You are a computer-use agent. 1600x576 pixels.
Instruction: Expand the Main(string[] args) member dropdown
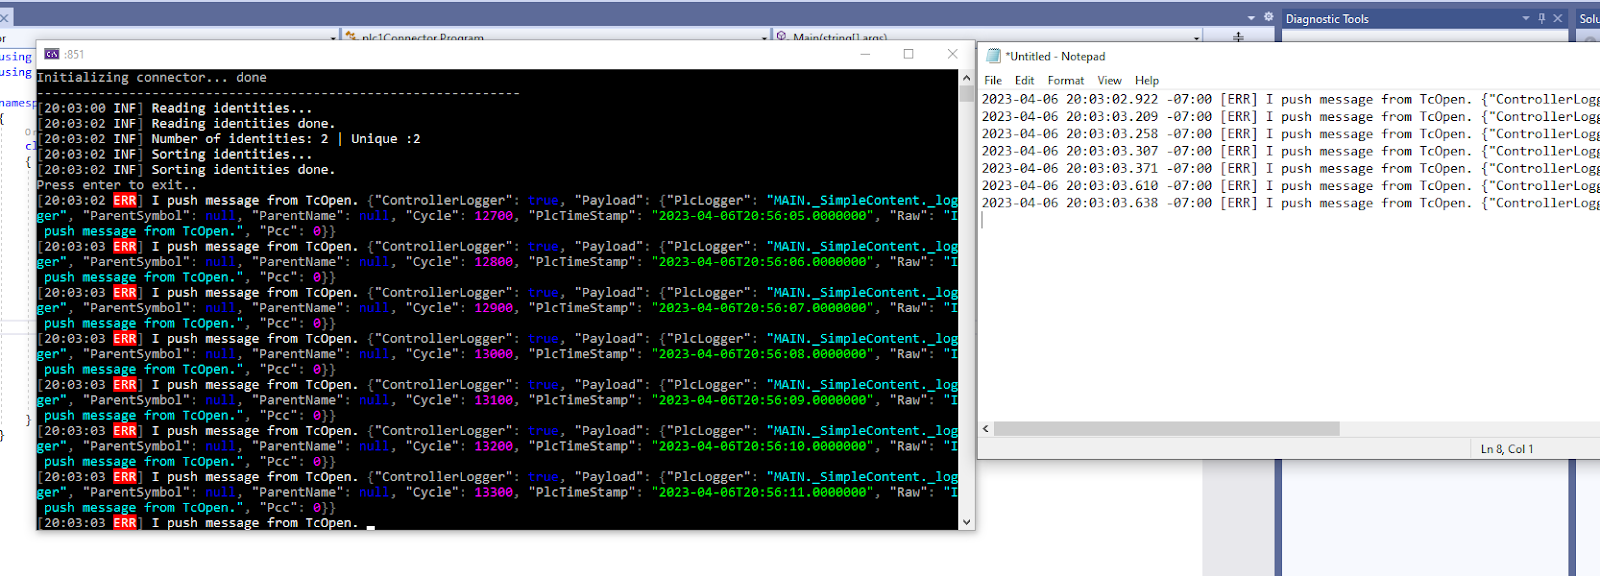pyautogui.click(x=1196, y=38)
